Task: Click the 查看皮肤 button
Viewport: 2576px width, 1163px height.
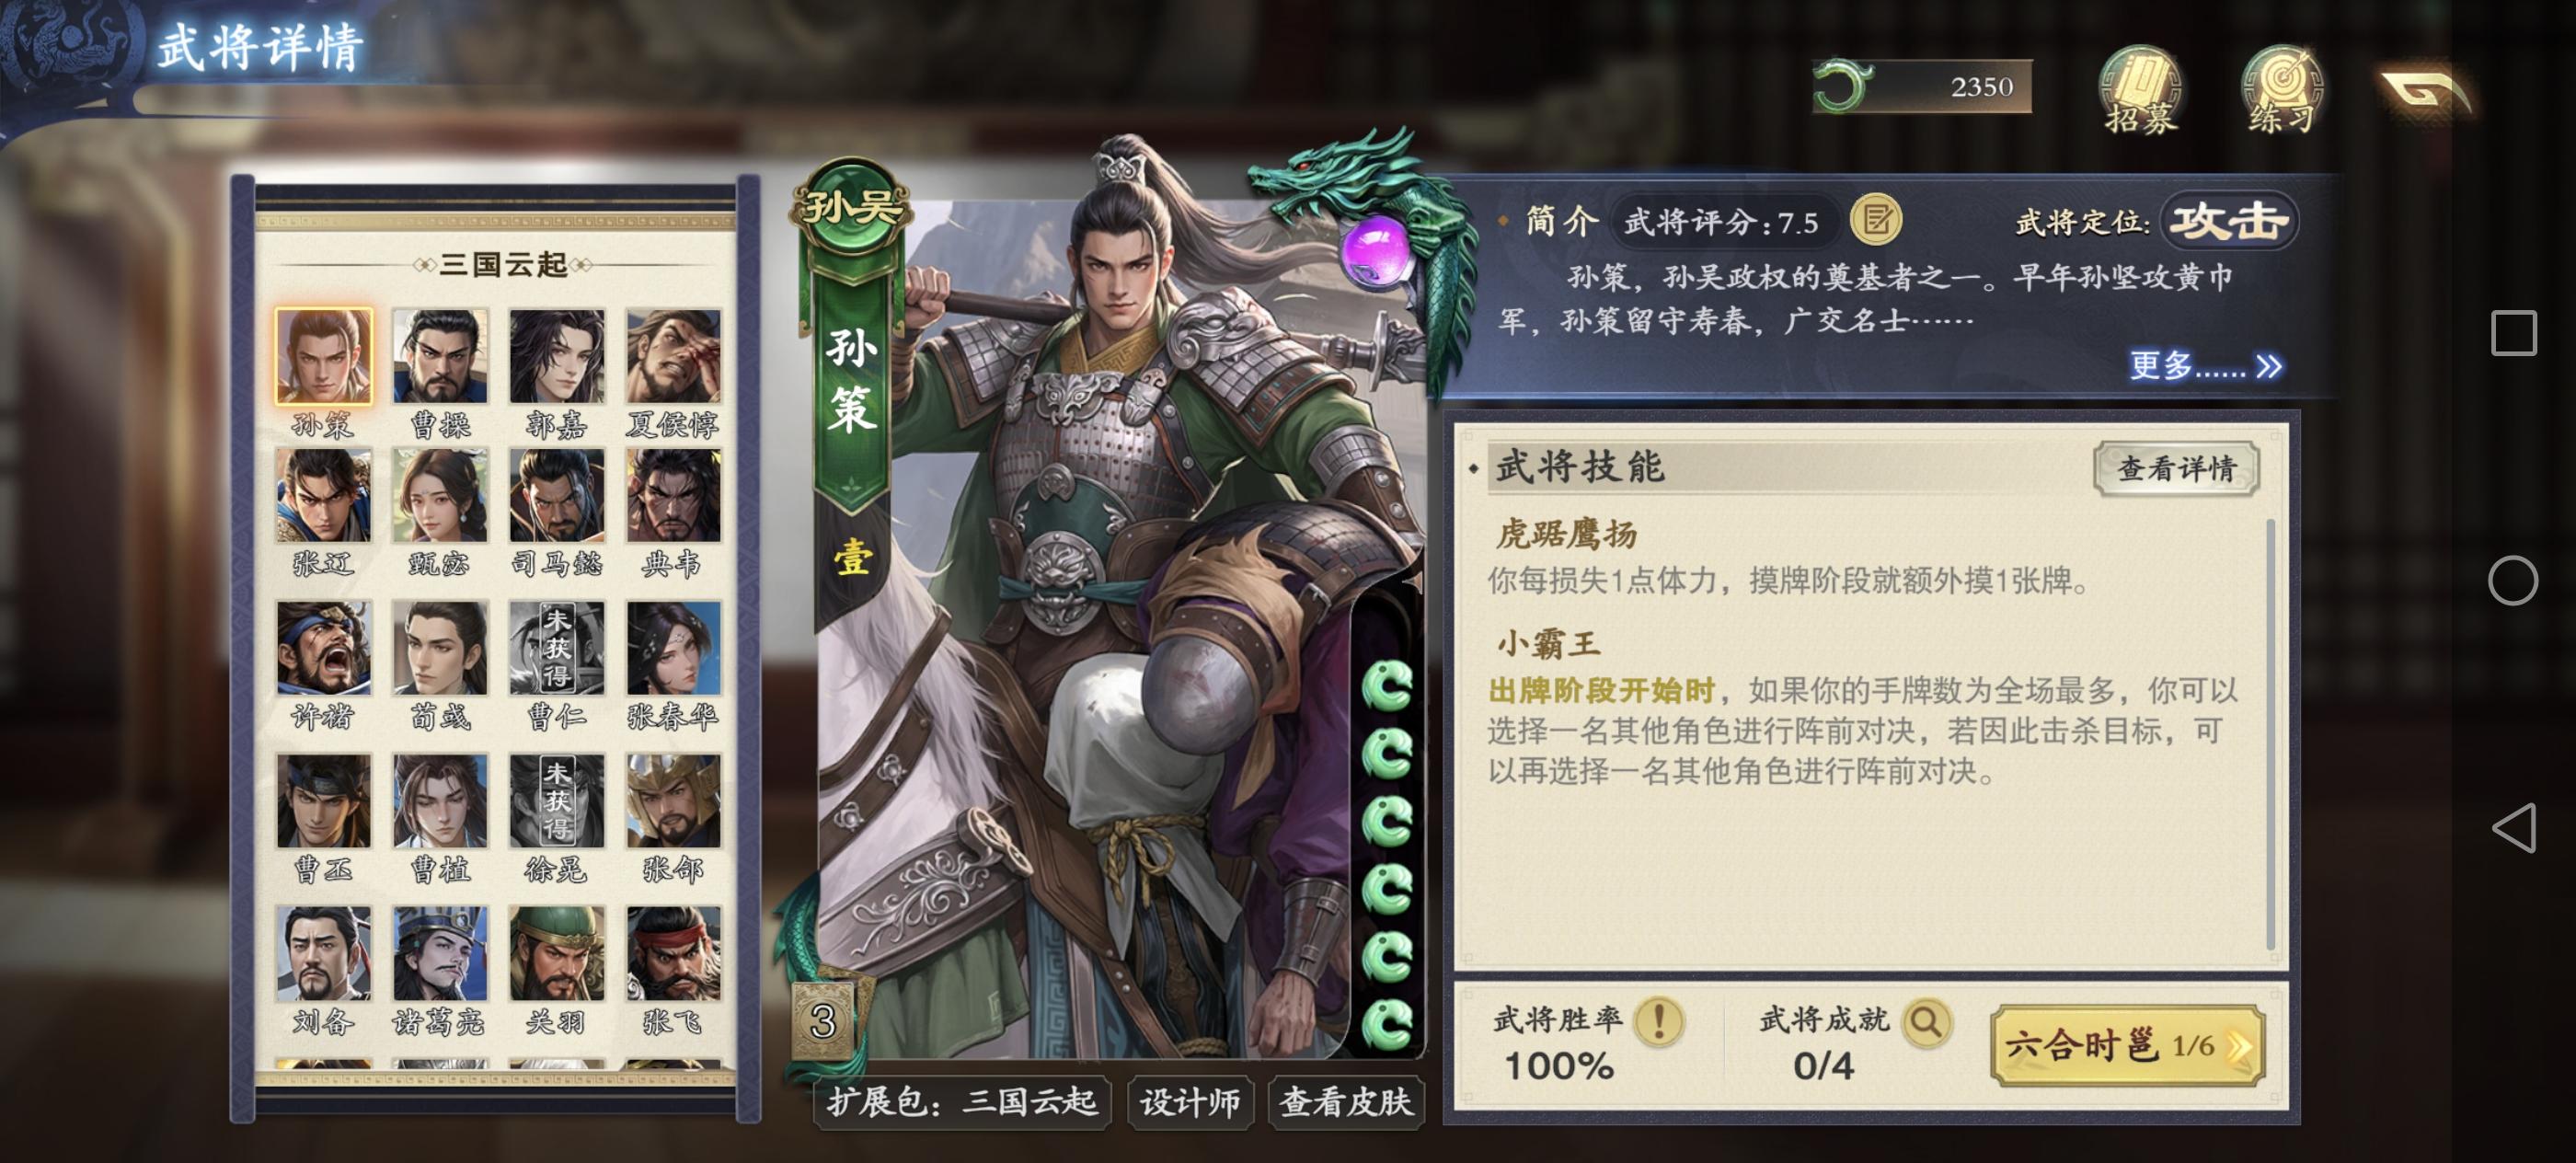Action: 1345,1102
